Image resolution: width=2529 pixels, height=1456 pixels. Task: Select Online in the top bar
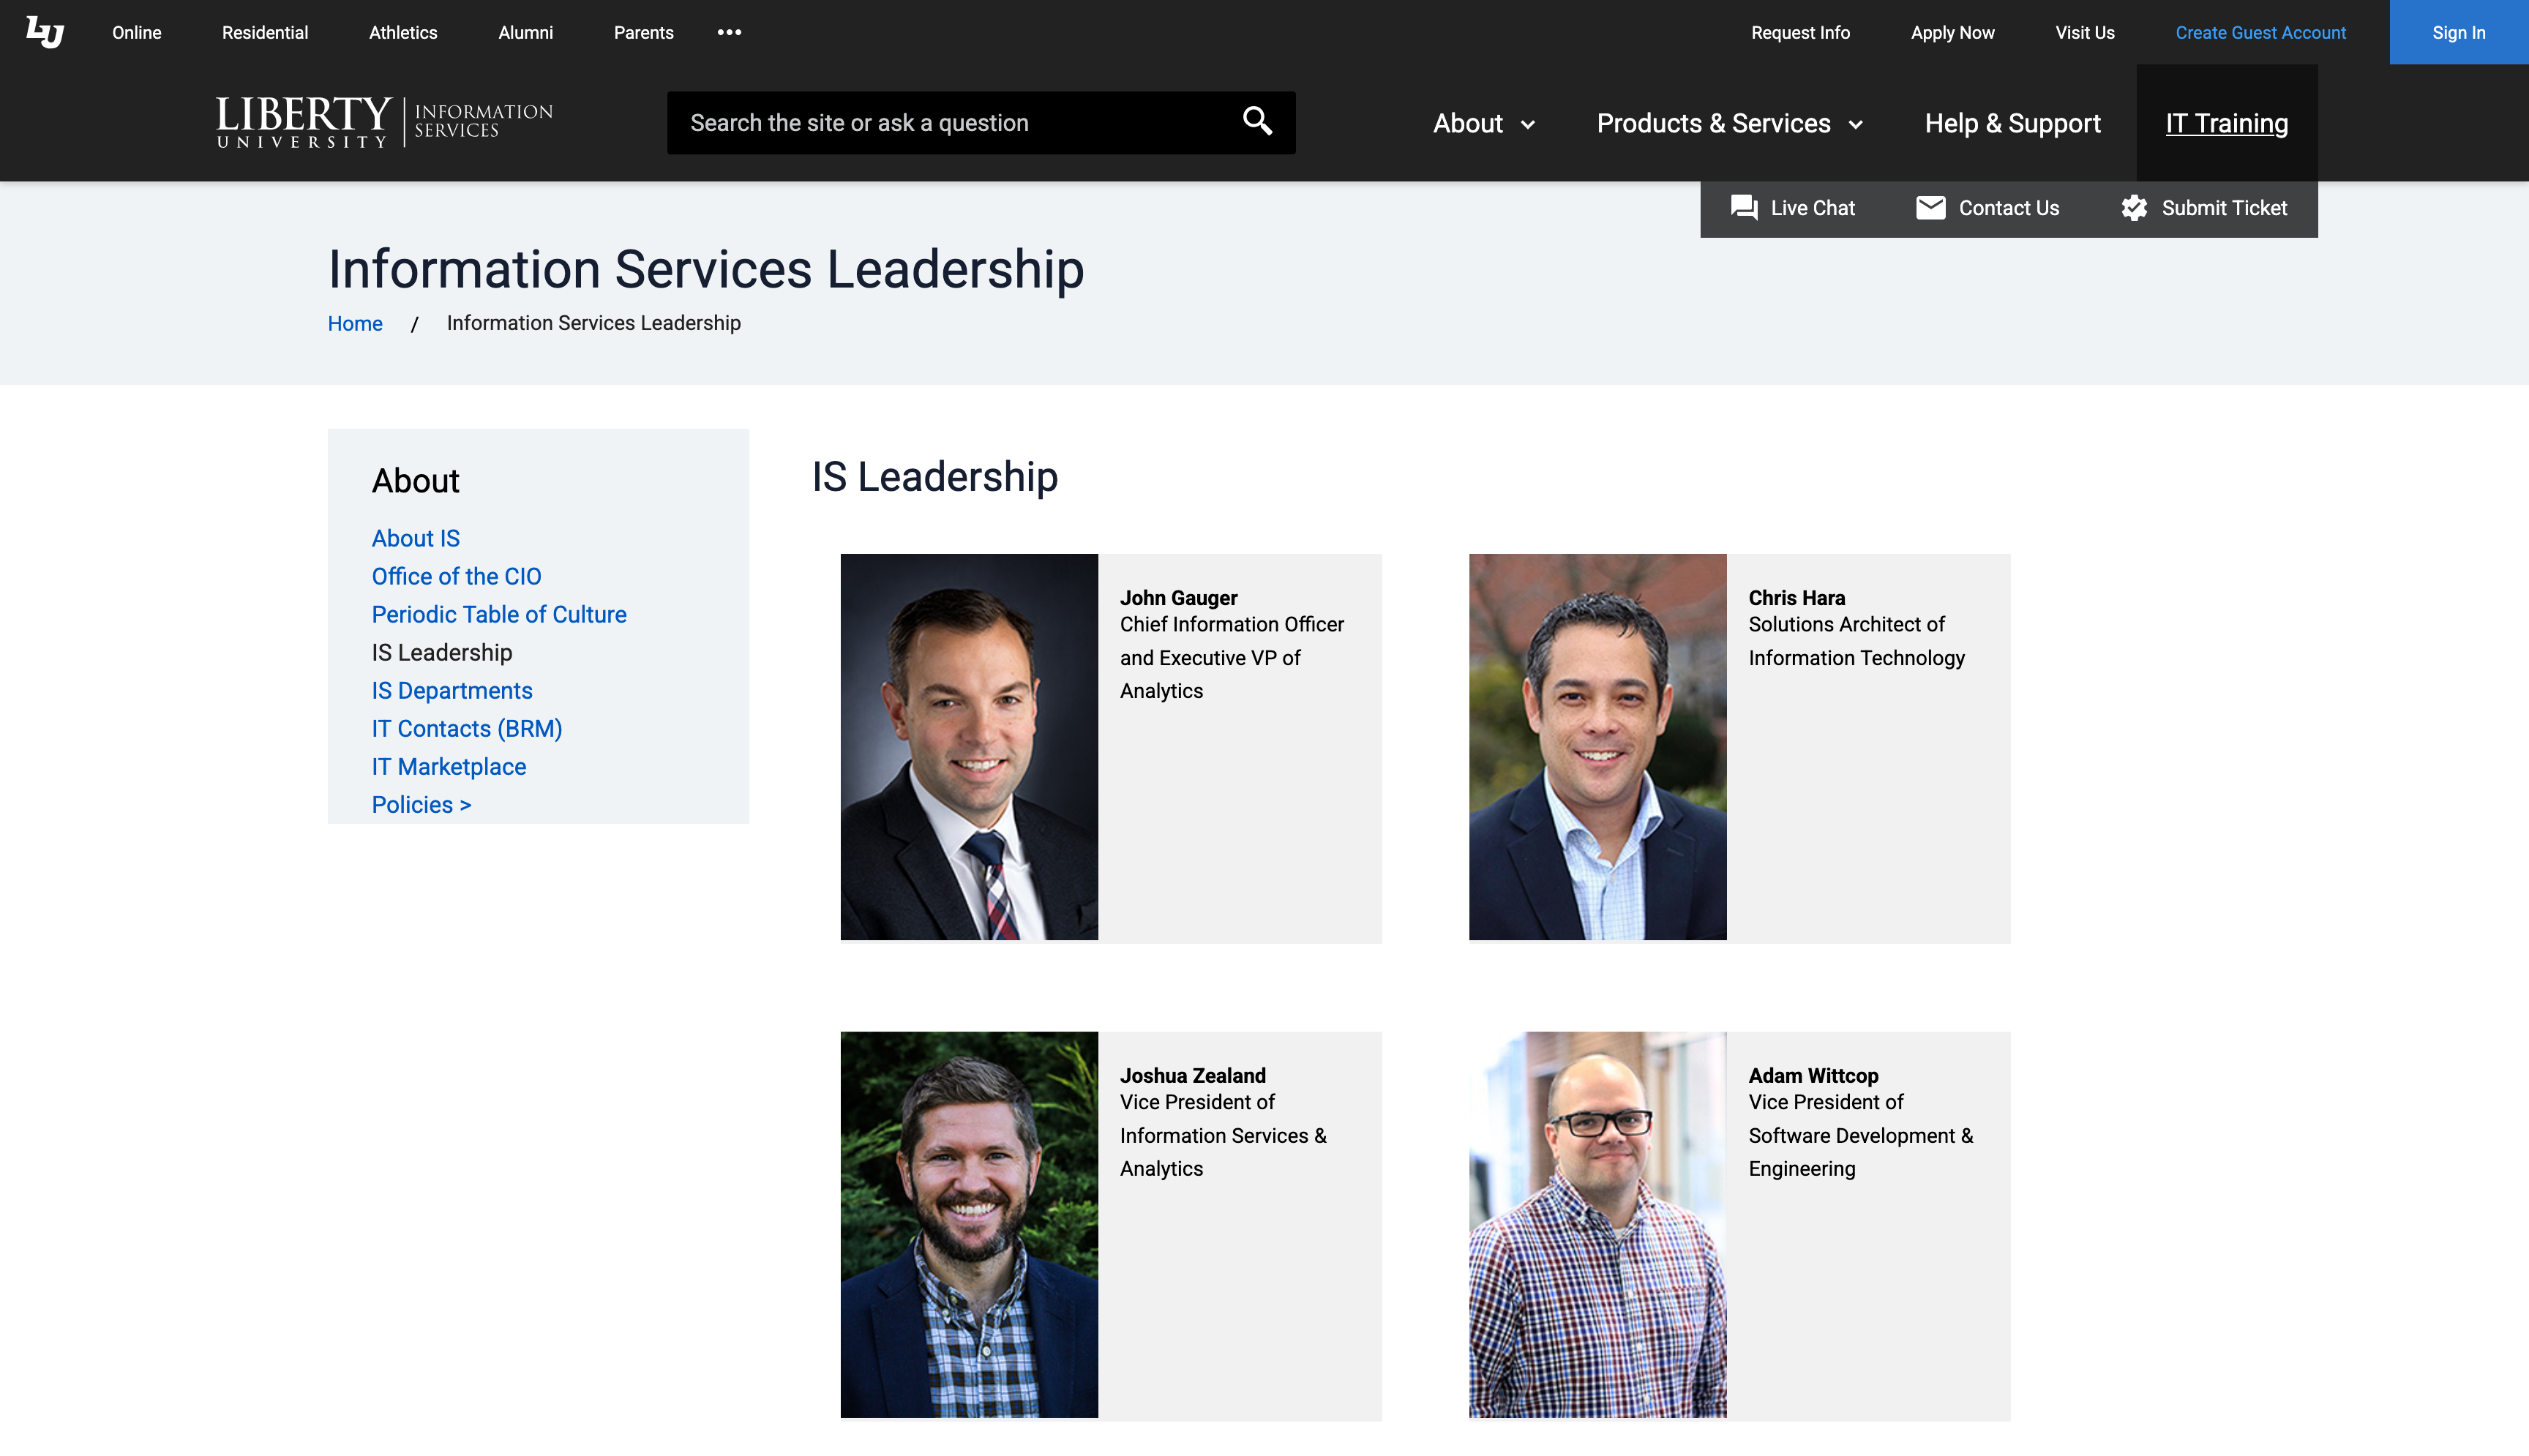(137, 32)
